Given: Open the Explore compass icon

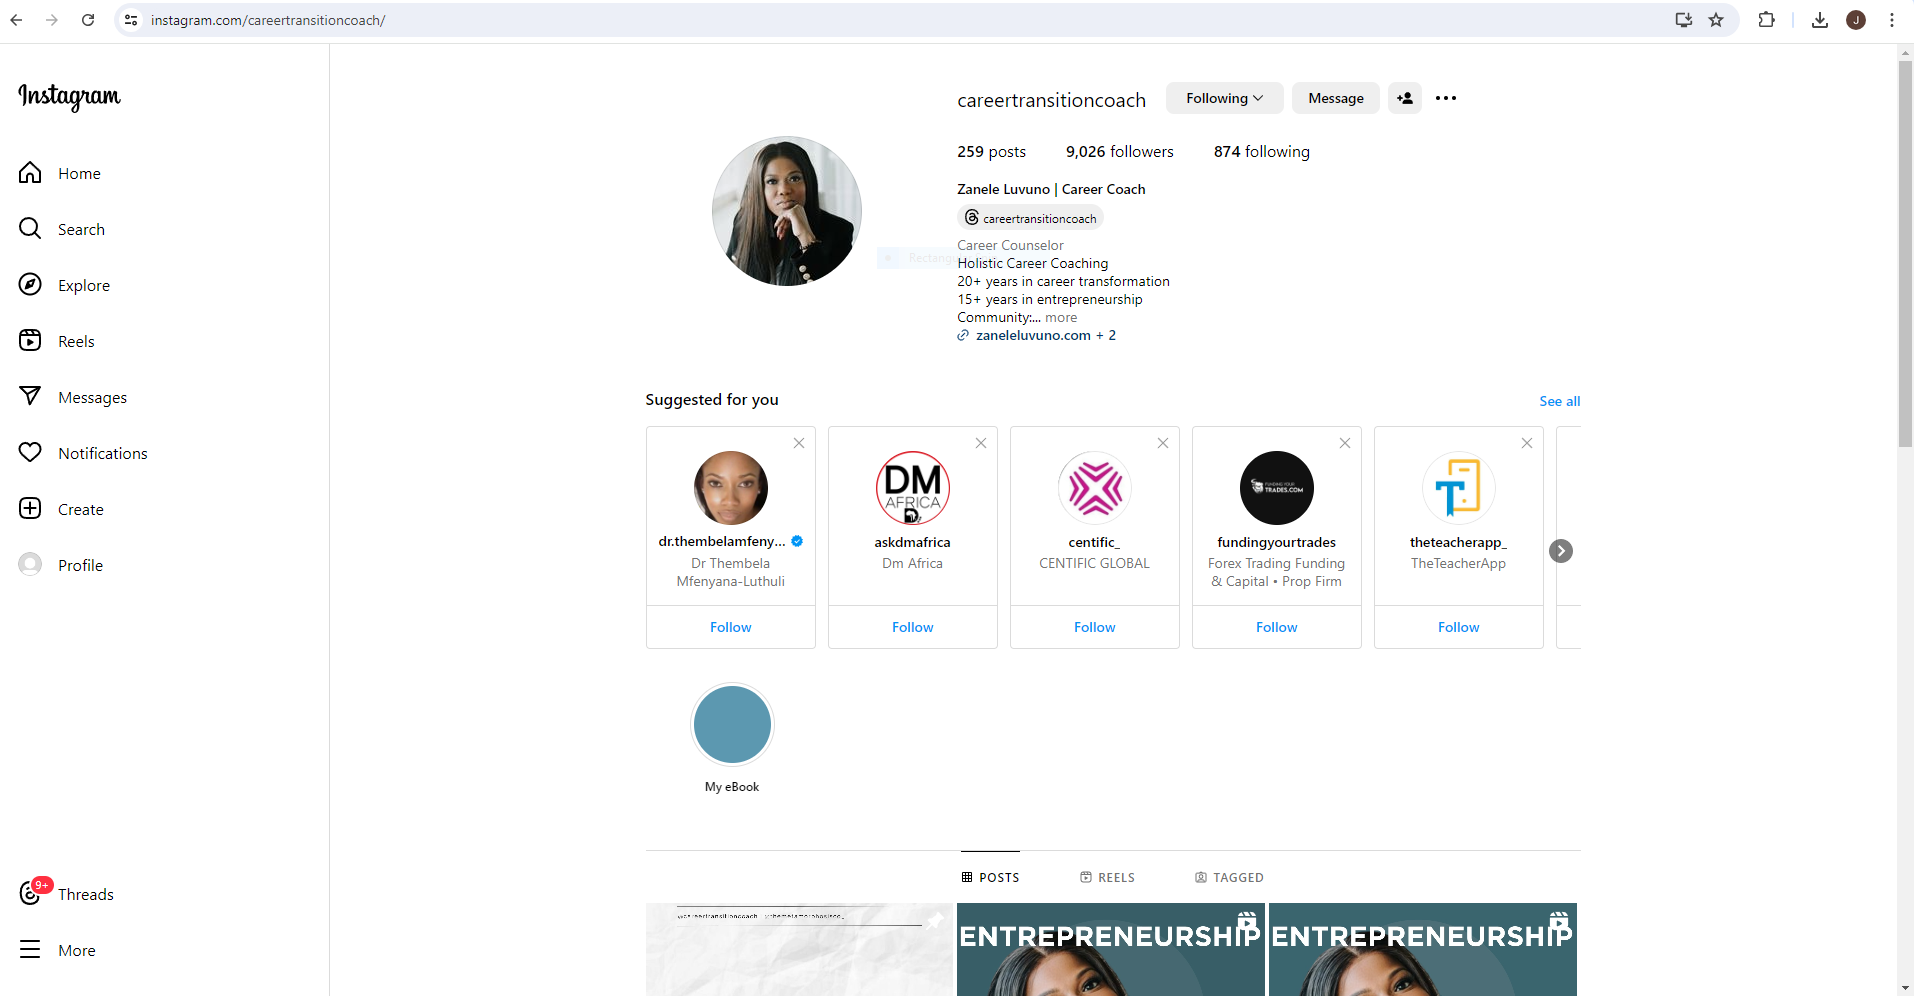Looking at the screenshot, I should (30, 285).
